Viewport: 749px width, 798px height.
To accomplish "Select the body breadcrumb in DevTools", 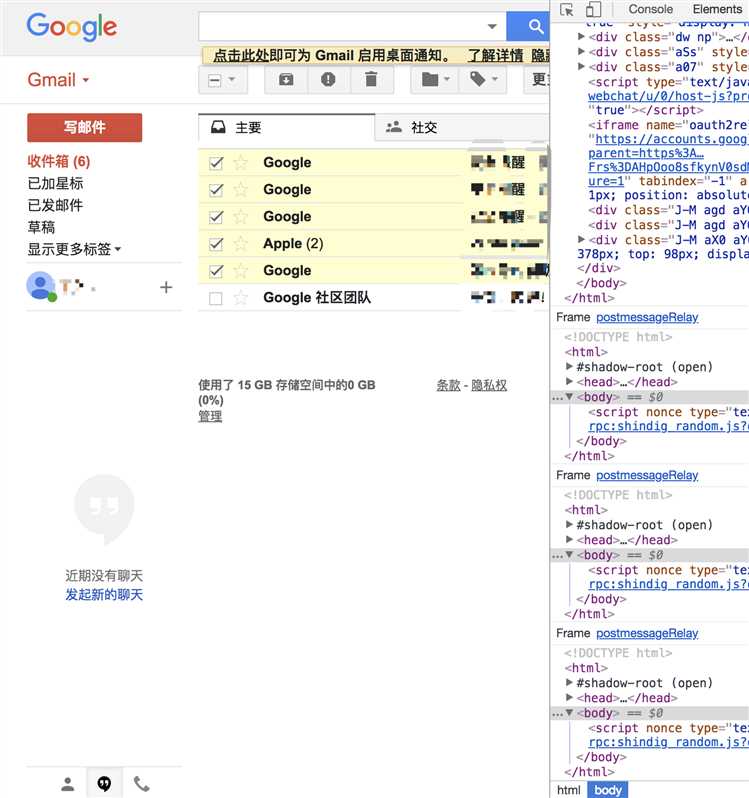I will coord(608,790).
